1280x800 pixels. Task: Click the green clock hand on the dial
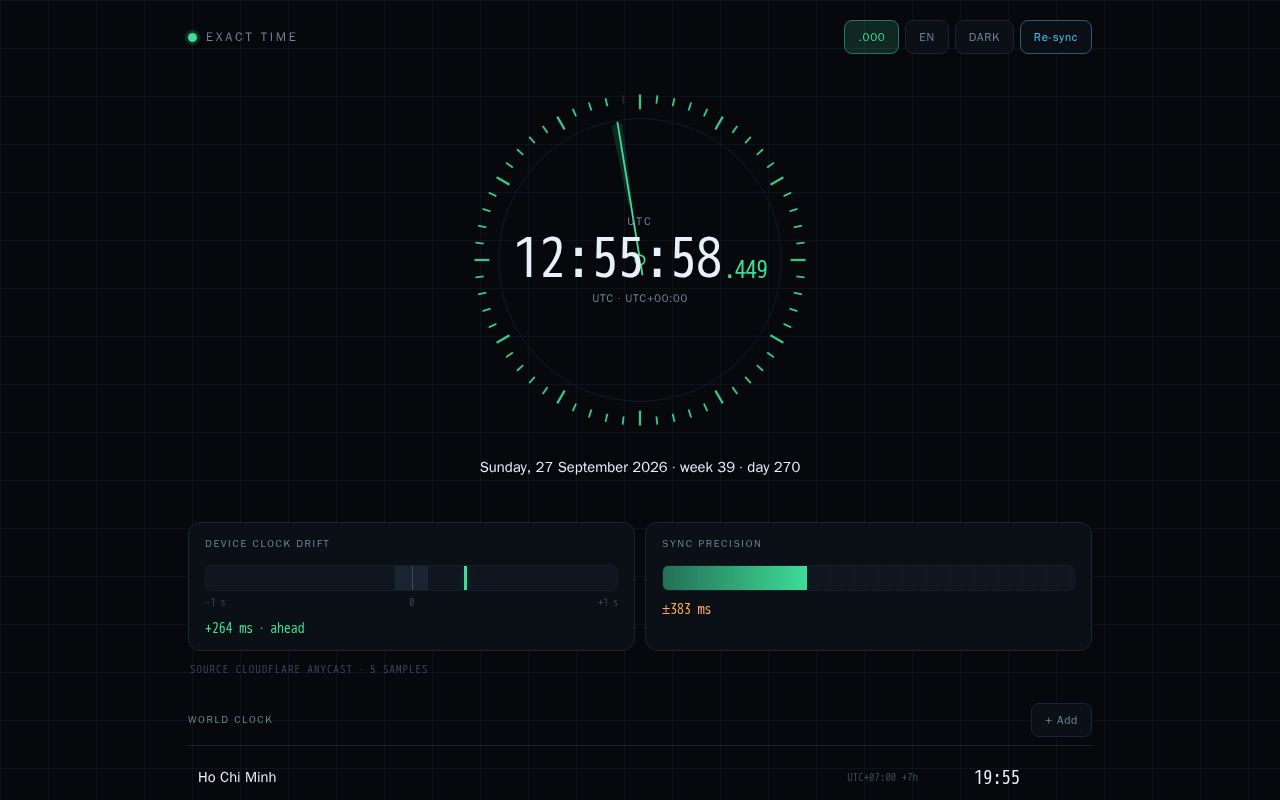click(628, 190)
